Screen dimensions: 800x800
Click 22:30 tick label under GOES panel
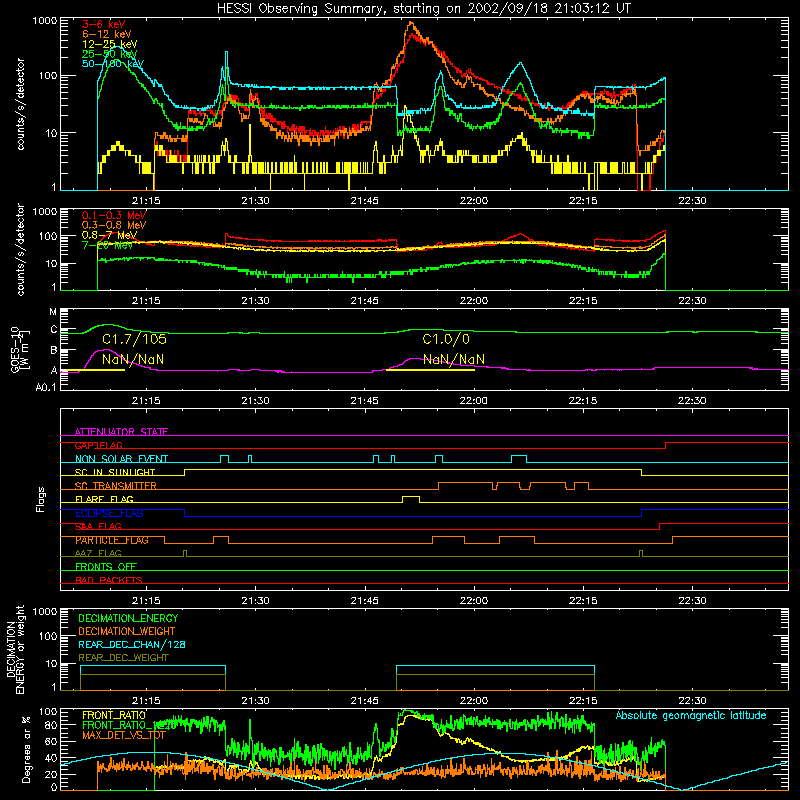[692, 401]
